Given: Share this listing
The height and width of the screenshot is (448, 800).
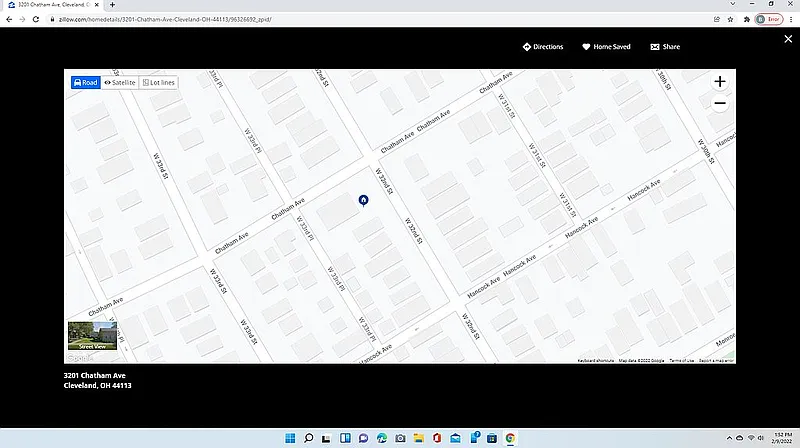Looking at the screenshot, I should click(x=665, y=47).
